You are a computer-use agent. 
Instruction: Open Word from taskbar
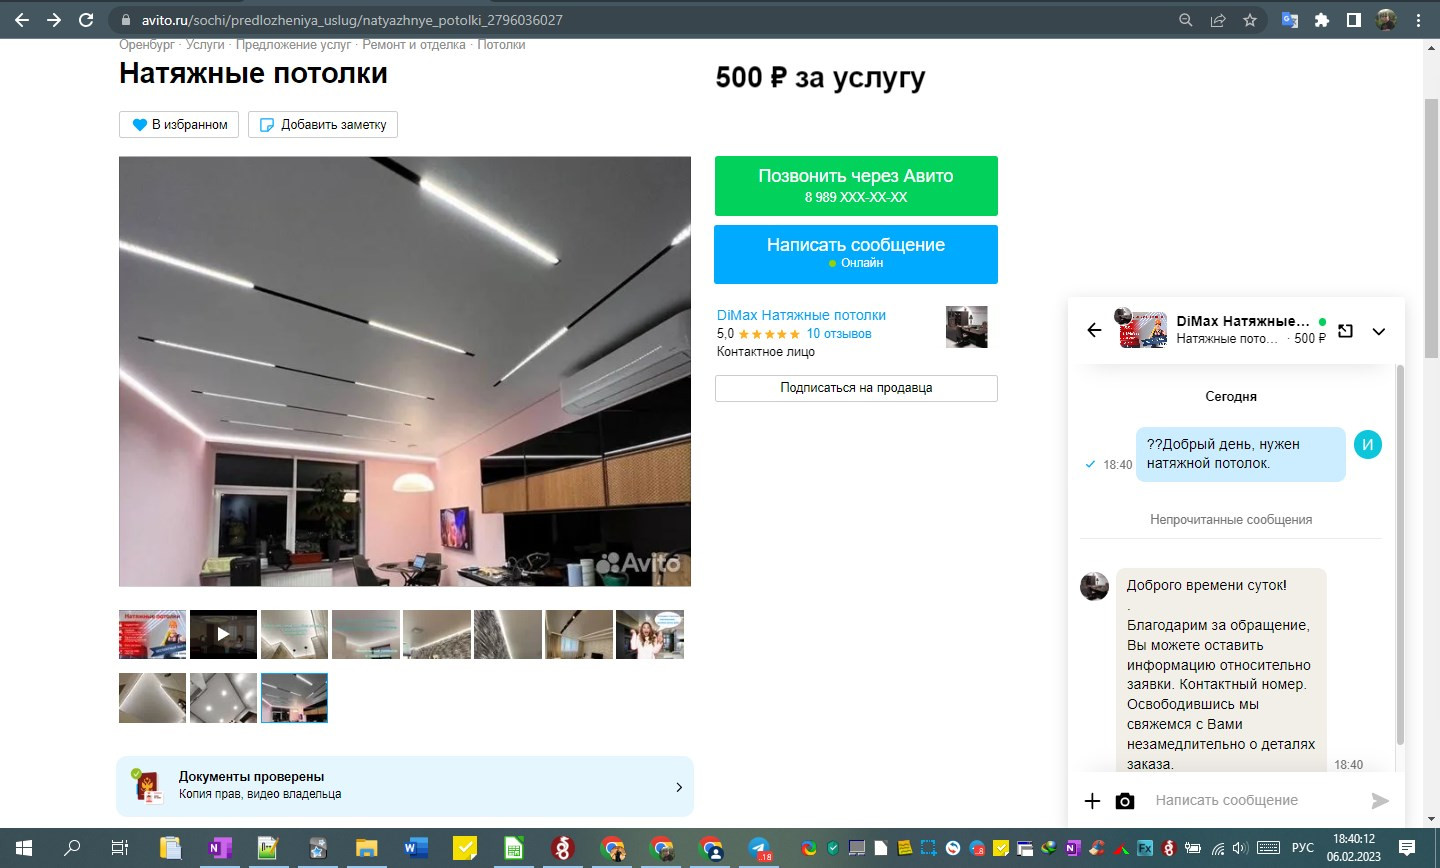click(x=414, y=848)
